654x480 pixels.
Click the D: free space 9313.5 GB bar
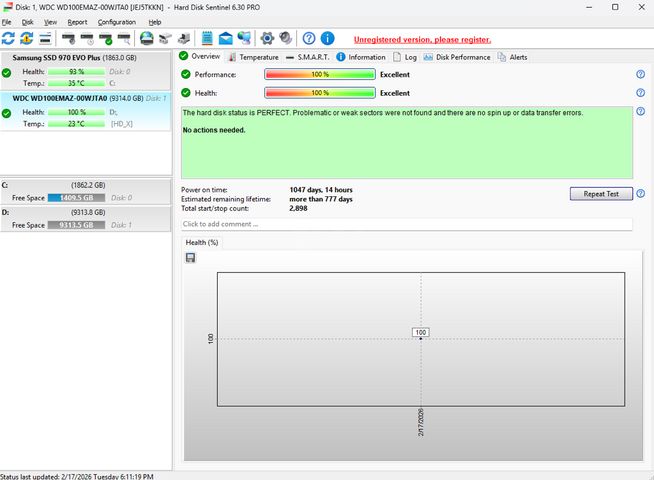coord(76,225)
